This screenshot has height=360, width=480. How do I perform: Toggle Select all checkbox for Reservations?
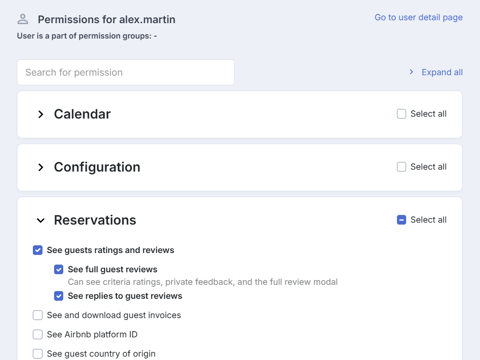[x=401, y=220]
